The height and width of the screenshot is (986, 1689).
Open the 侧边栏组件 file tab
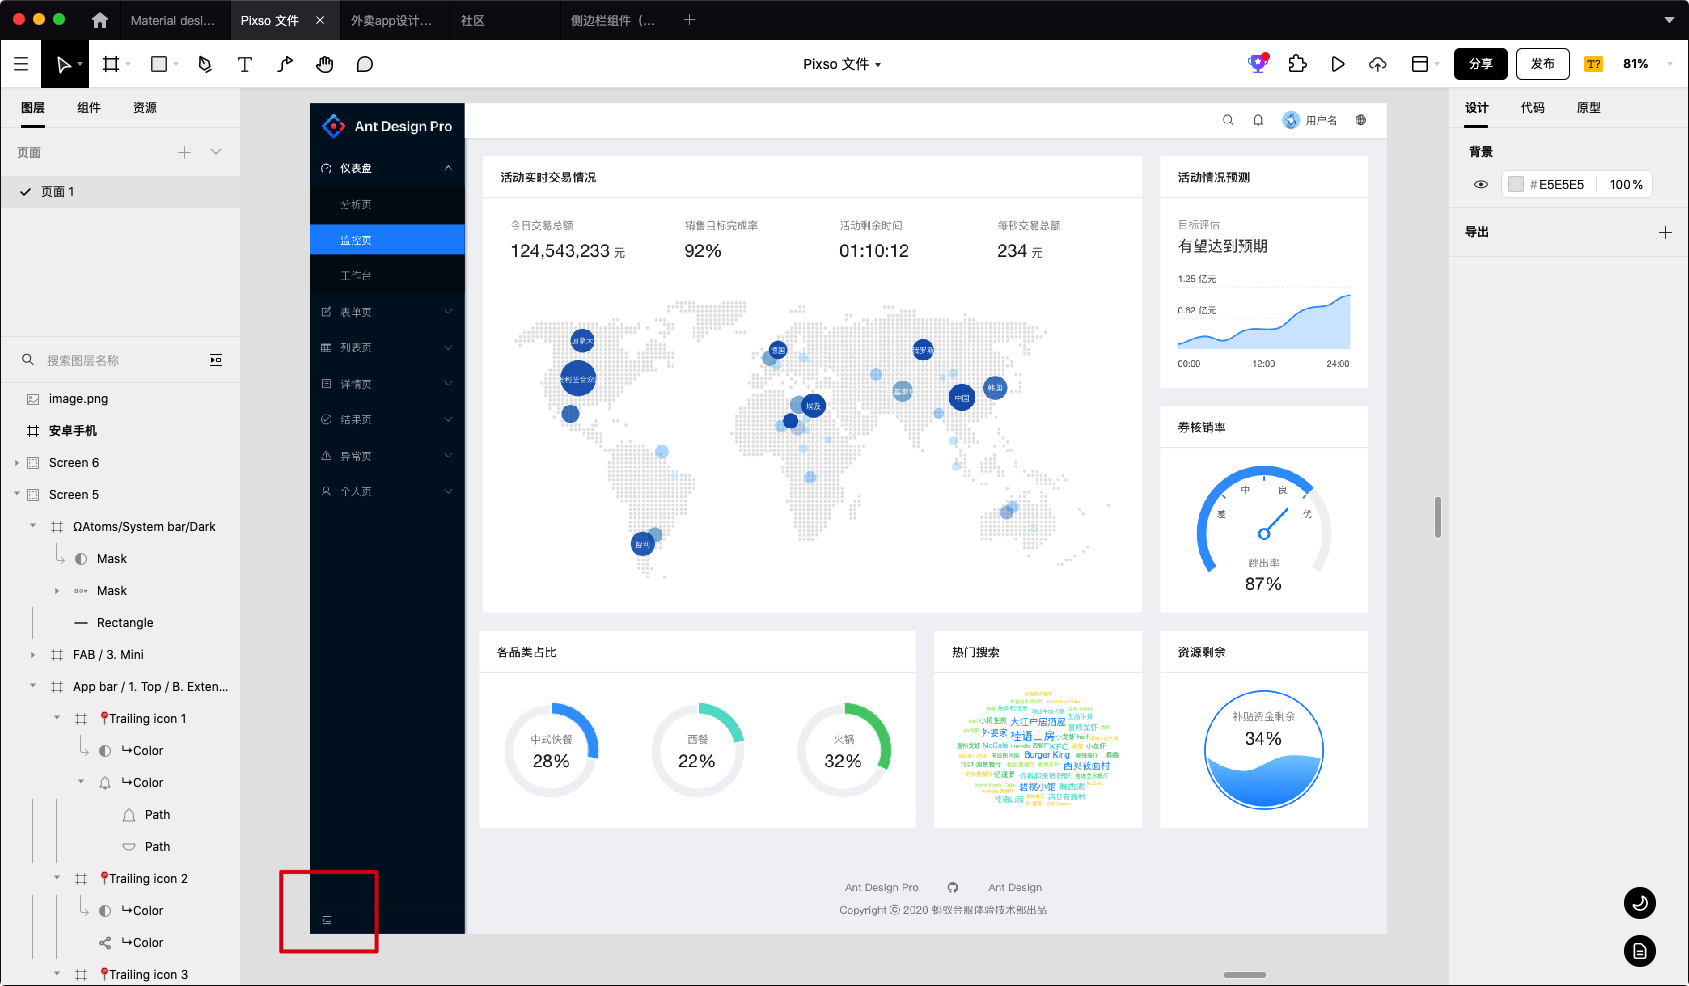[613, 20]
